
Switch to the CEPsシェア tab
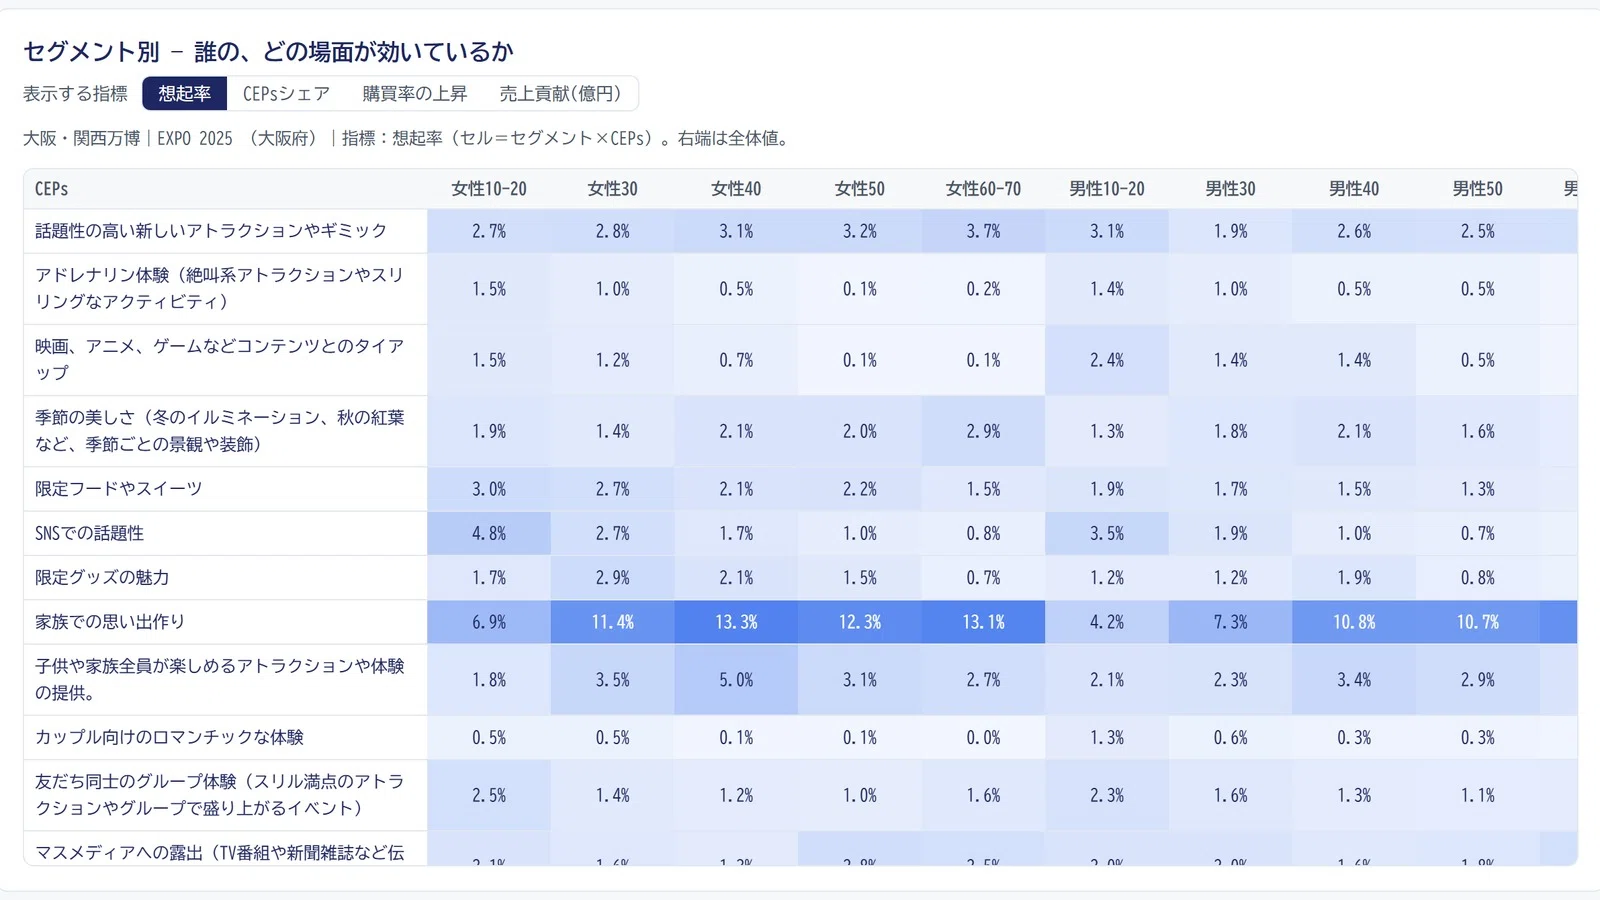286,94
